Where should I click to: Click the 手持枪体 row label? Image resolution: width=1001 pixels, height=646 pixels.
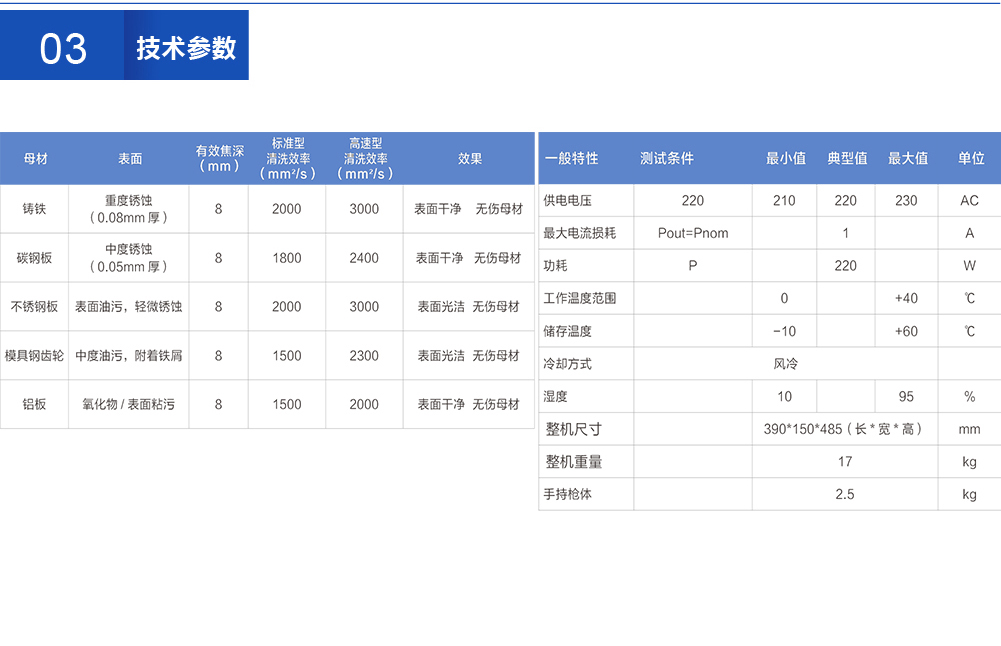(x=567, y=494)
